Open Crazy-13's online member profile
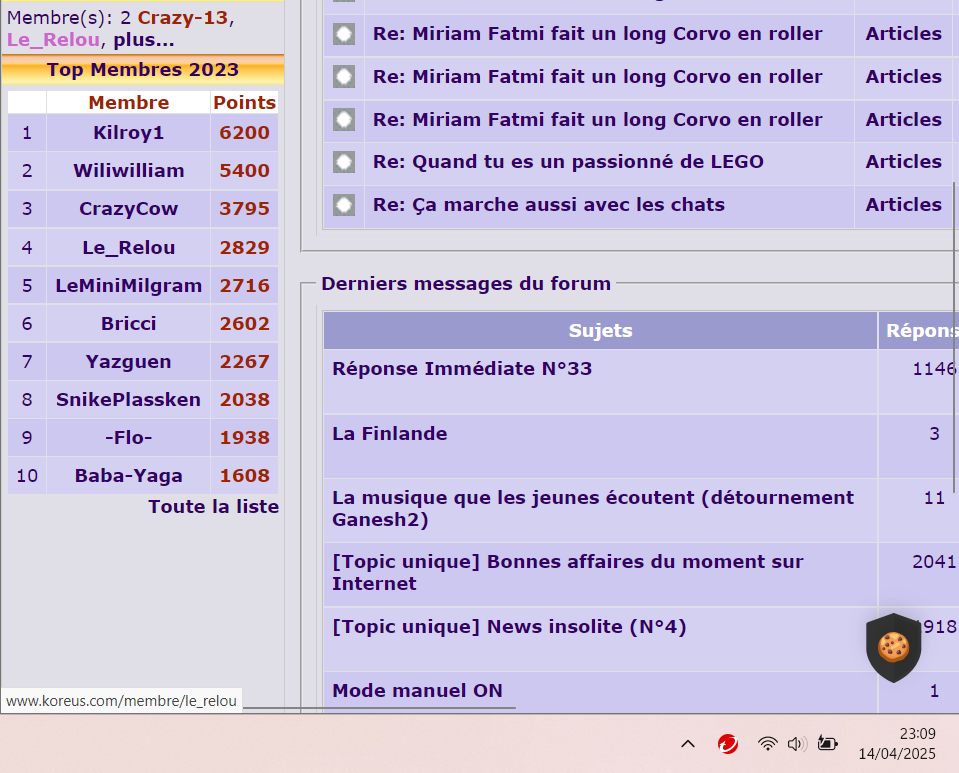959x773 pixels. [x=183, y=17]
